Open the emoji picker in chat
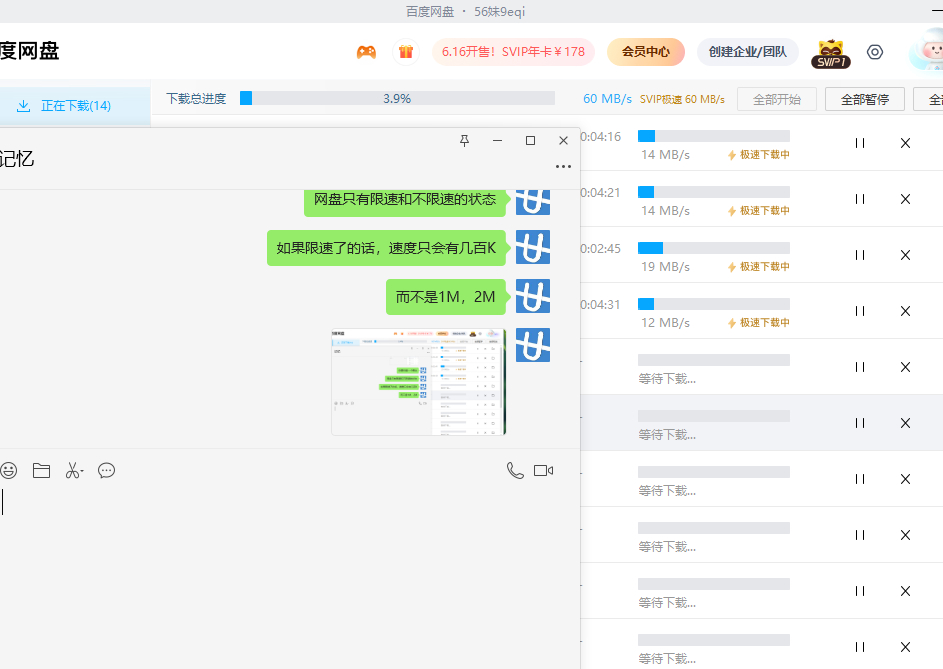The image size is (943, 669). point(9,470)
